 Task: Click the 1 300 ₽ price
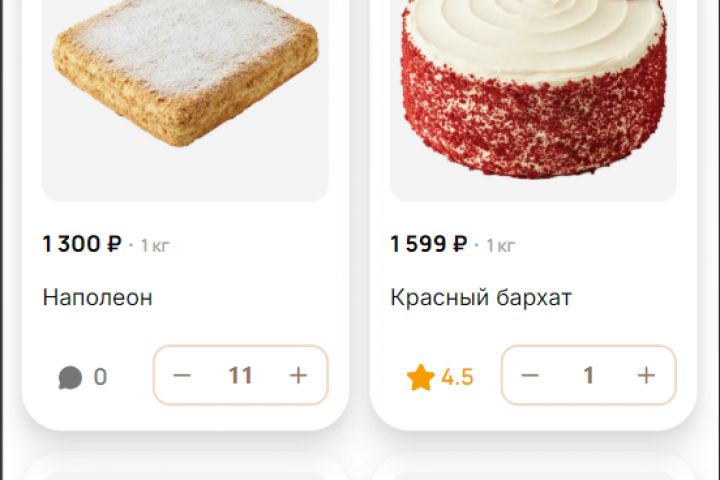click(82, 244)
